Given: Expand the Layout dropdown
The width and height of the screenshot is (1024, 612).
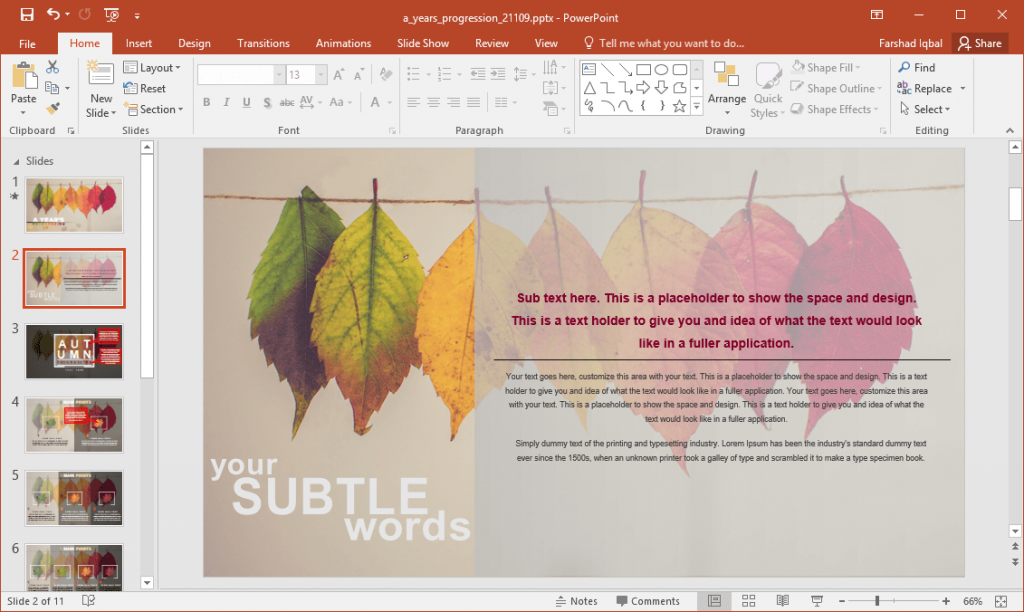Looking at the screenshot, I should [x=155, y=67].
